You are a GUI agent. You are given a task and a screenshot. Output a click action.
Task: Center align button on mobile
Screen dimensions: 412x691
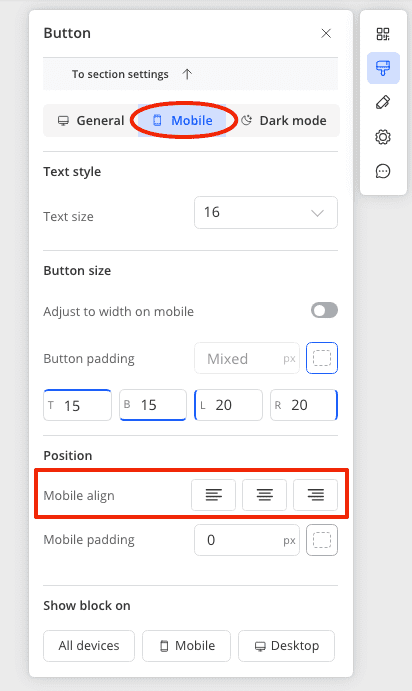click(x=264, y=495)
